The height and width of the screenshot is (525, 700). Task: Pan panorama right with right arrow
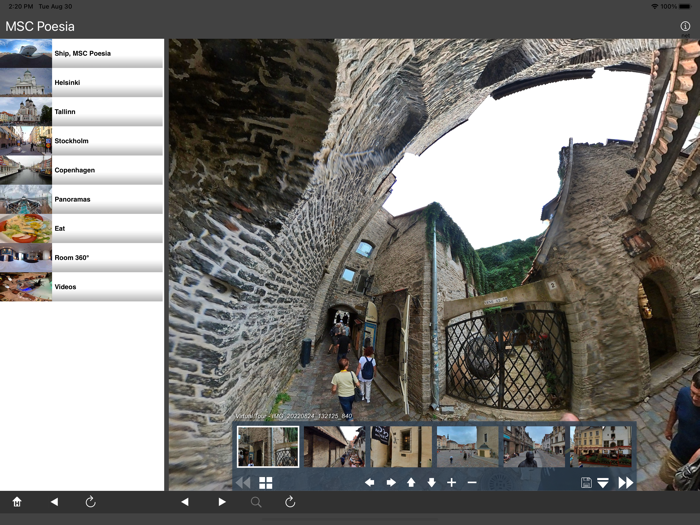(x=391, y=483)
